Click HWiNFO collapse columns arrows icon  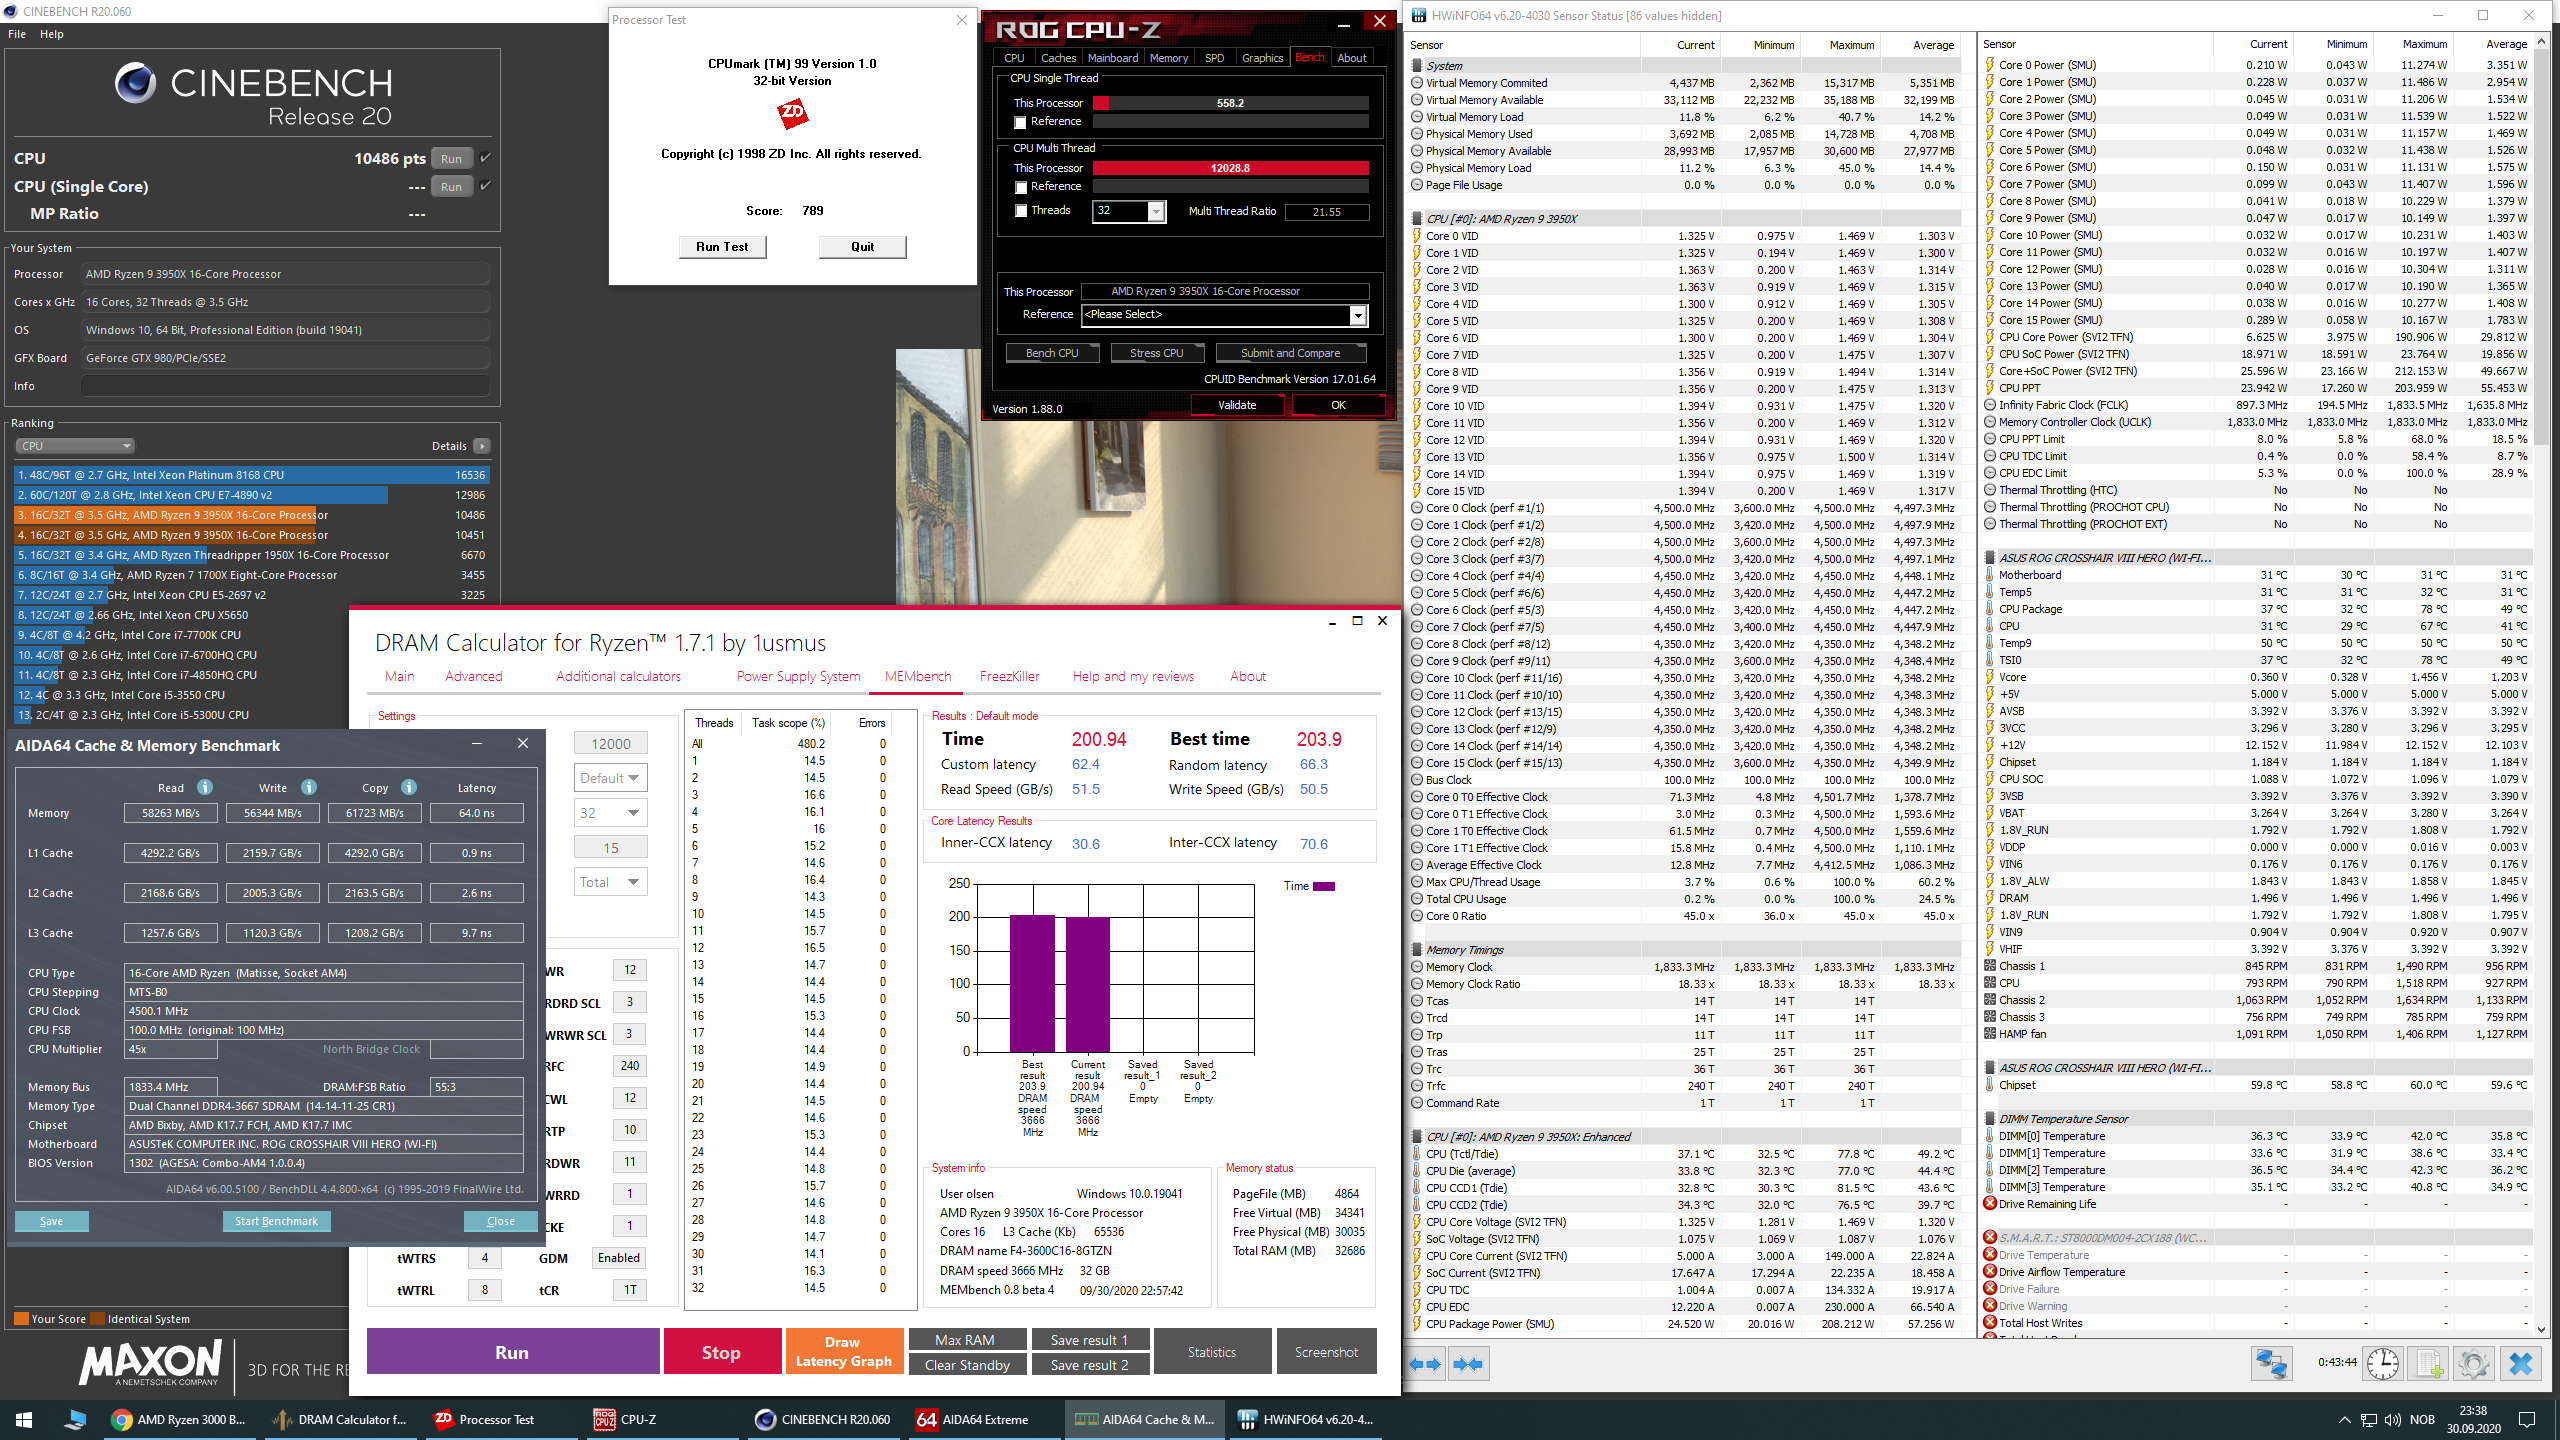[1468, 1364]
